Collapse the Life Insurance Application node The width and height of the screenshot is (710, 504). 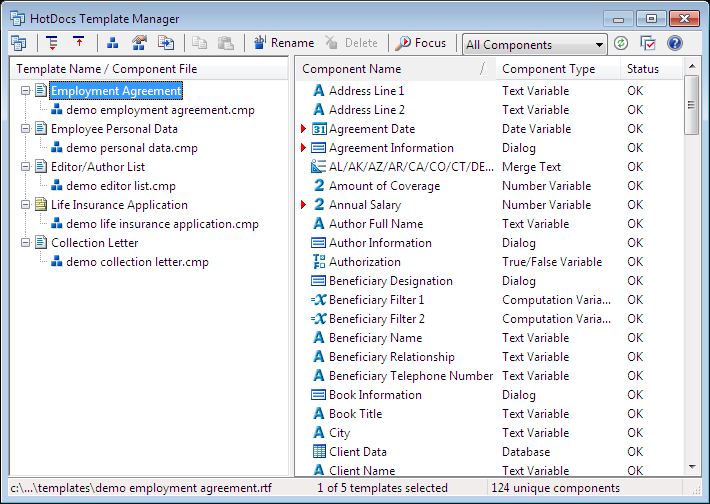point(26,205)
